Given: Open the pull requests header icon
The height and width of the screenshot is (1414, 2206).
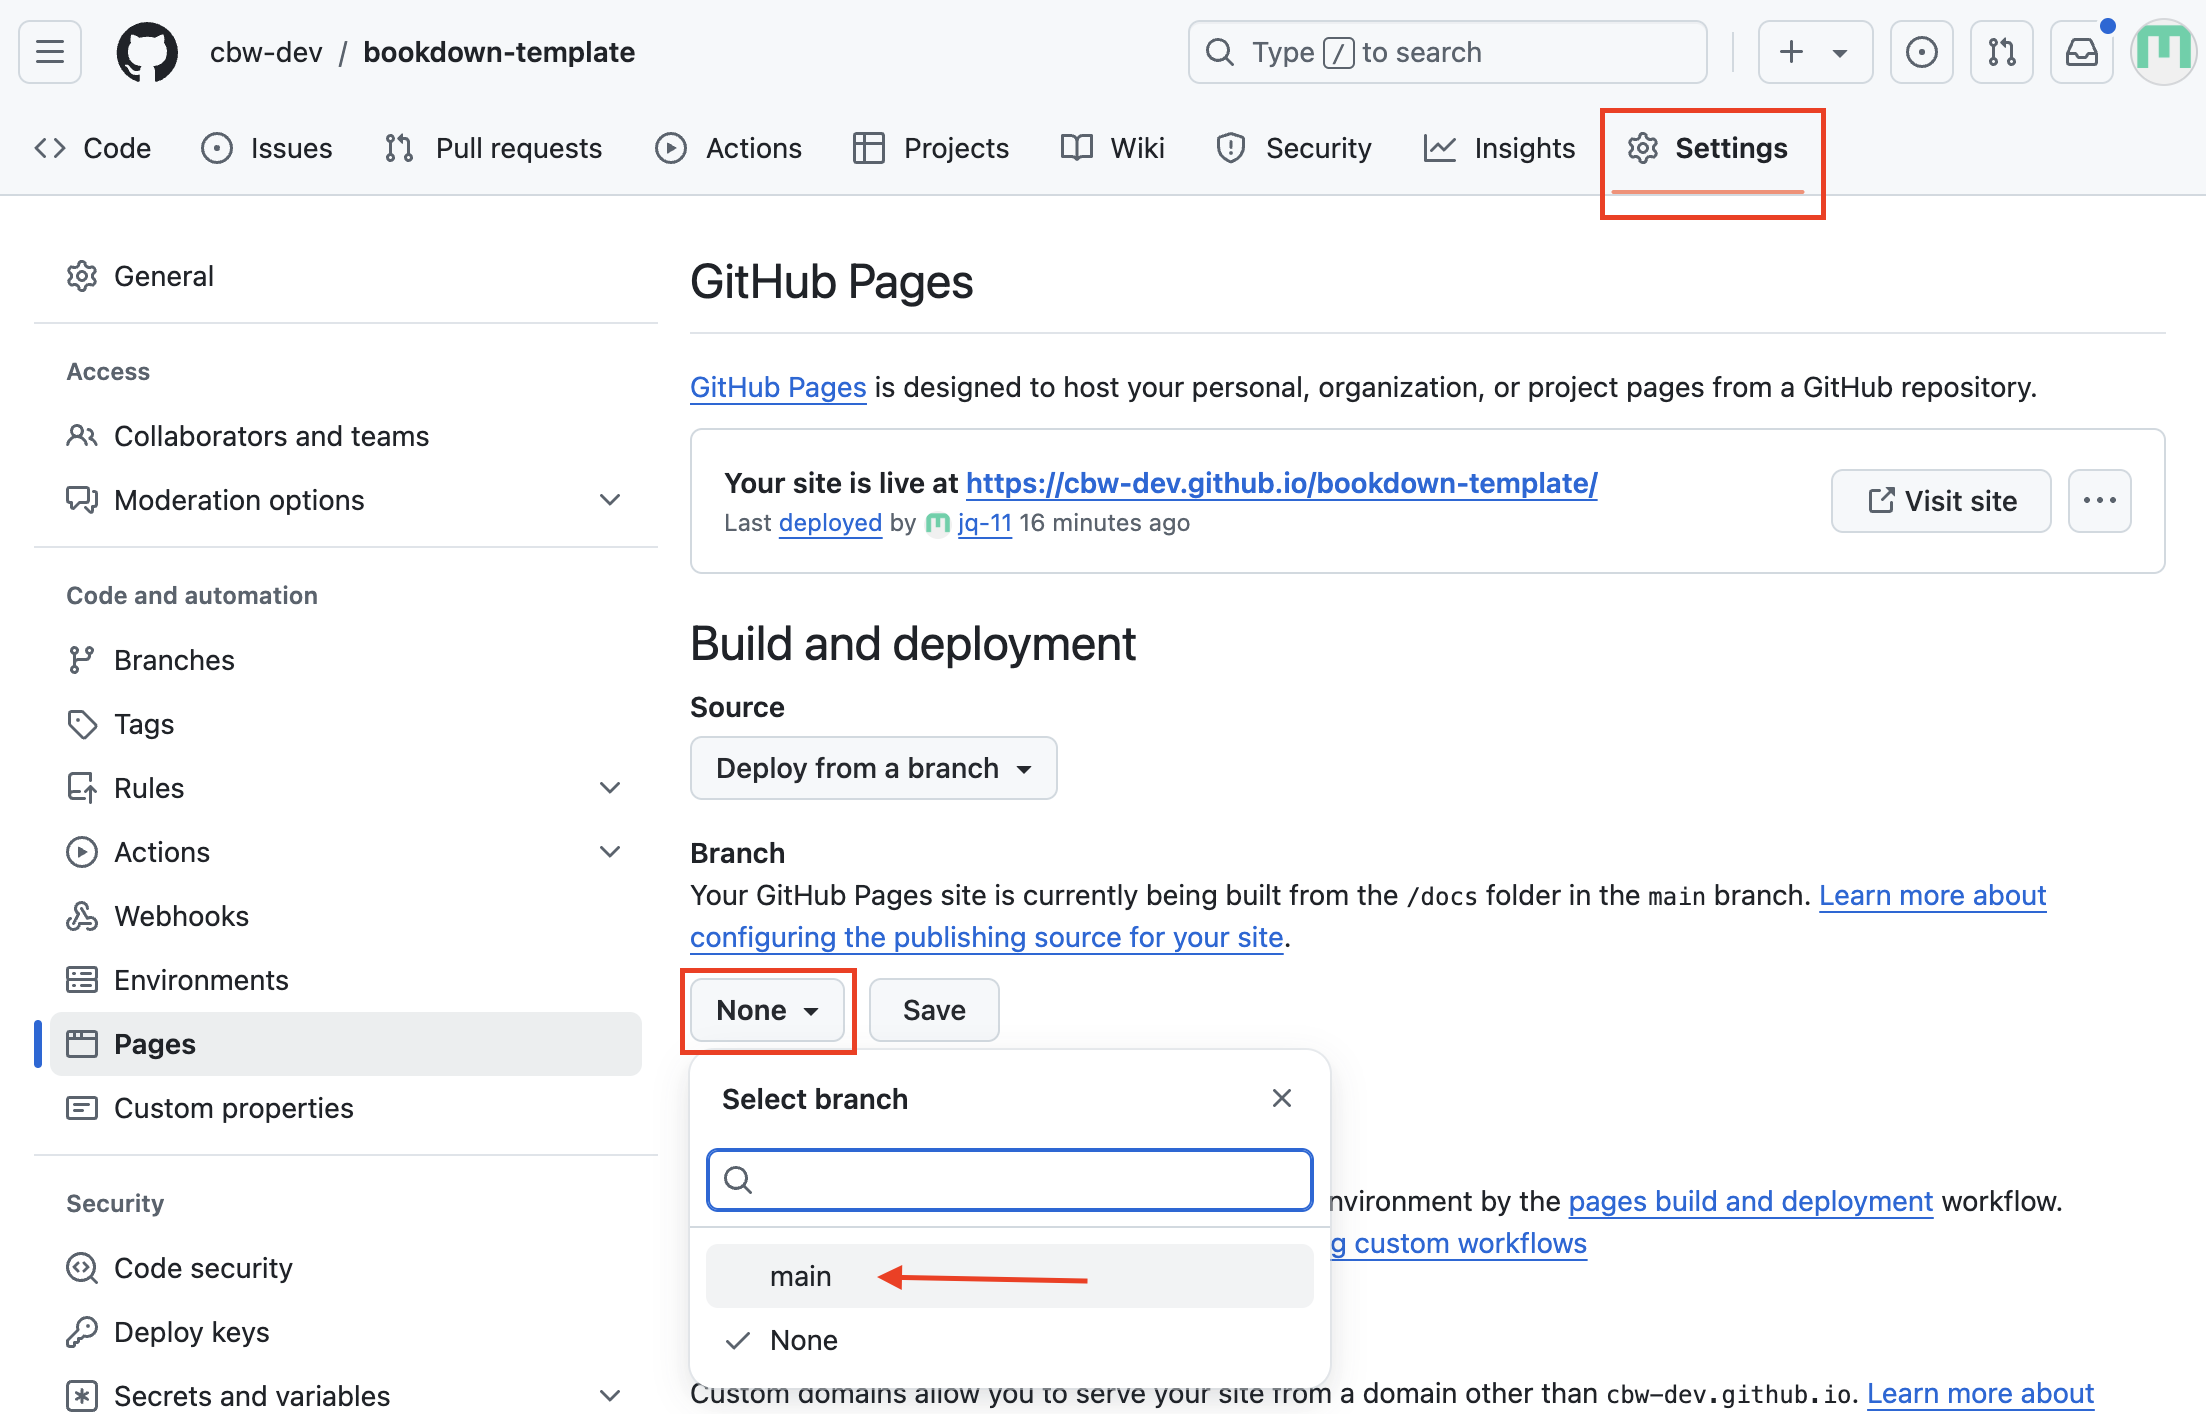Looking at the screenshot, I should click(2001, 52).
